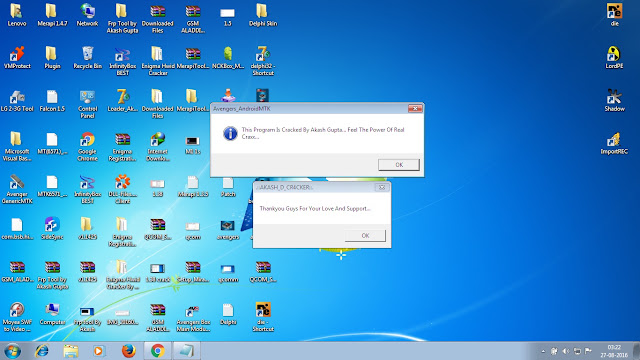Select the Recycle Bin icon
Screen dimensions: 640x360
point(87,58)
